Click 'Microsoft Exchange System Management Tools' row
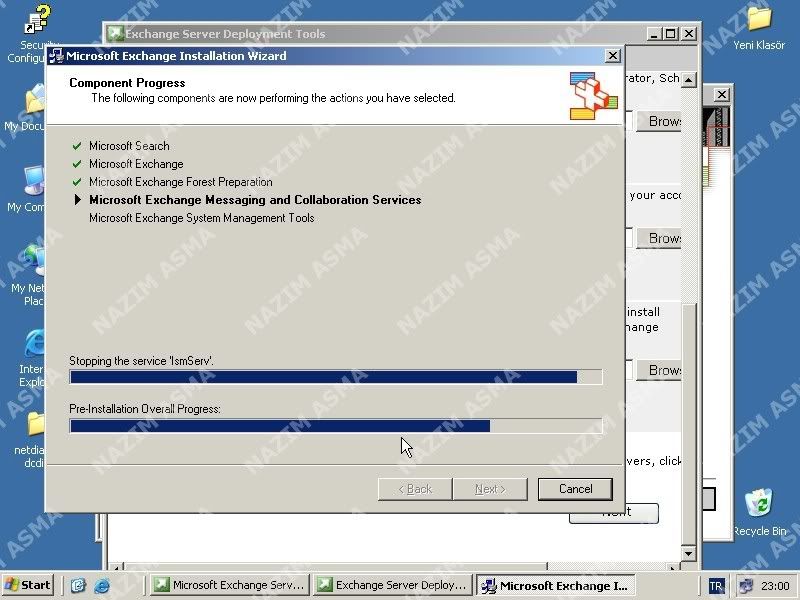The height and width of the screenshot is (600, 800). tap(202, 218)
